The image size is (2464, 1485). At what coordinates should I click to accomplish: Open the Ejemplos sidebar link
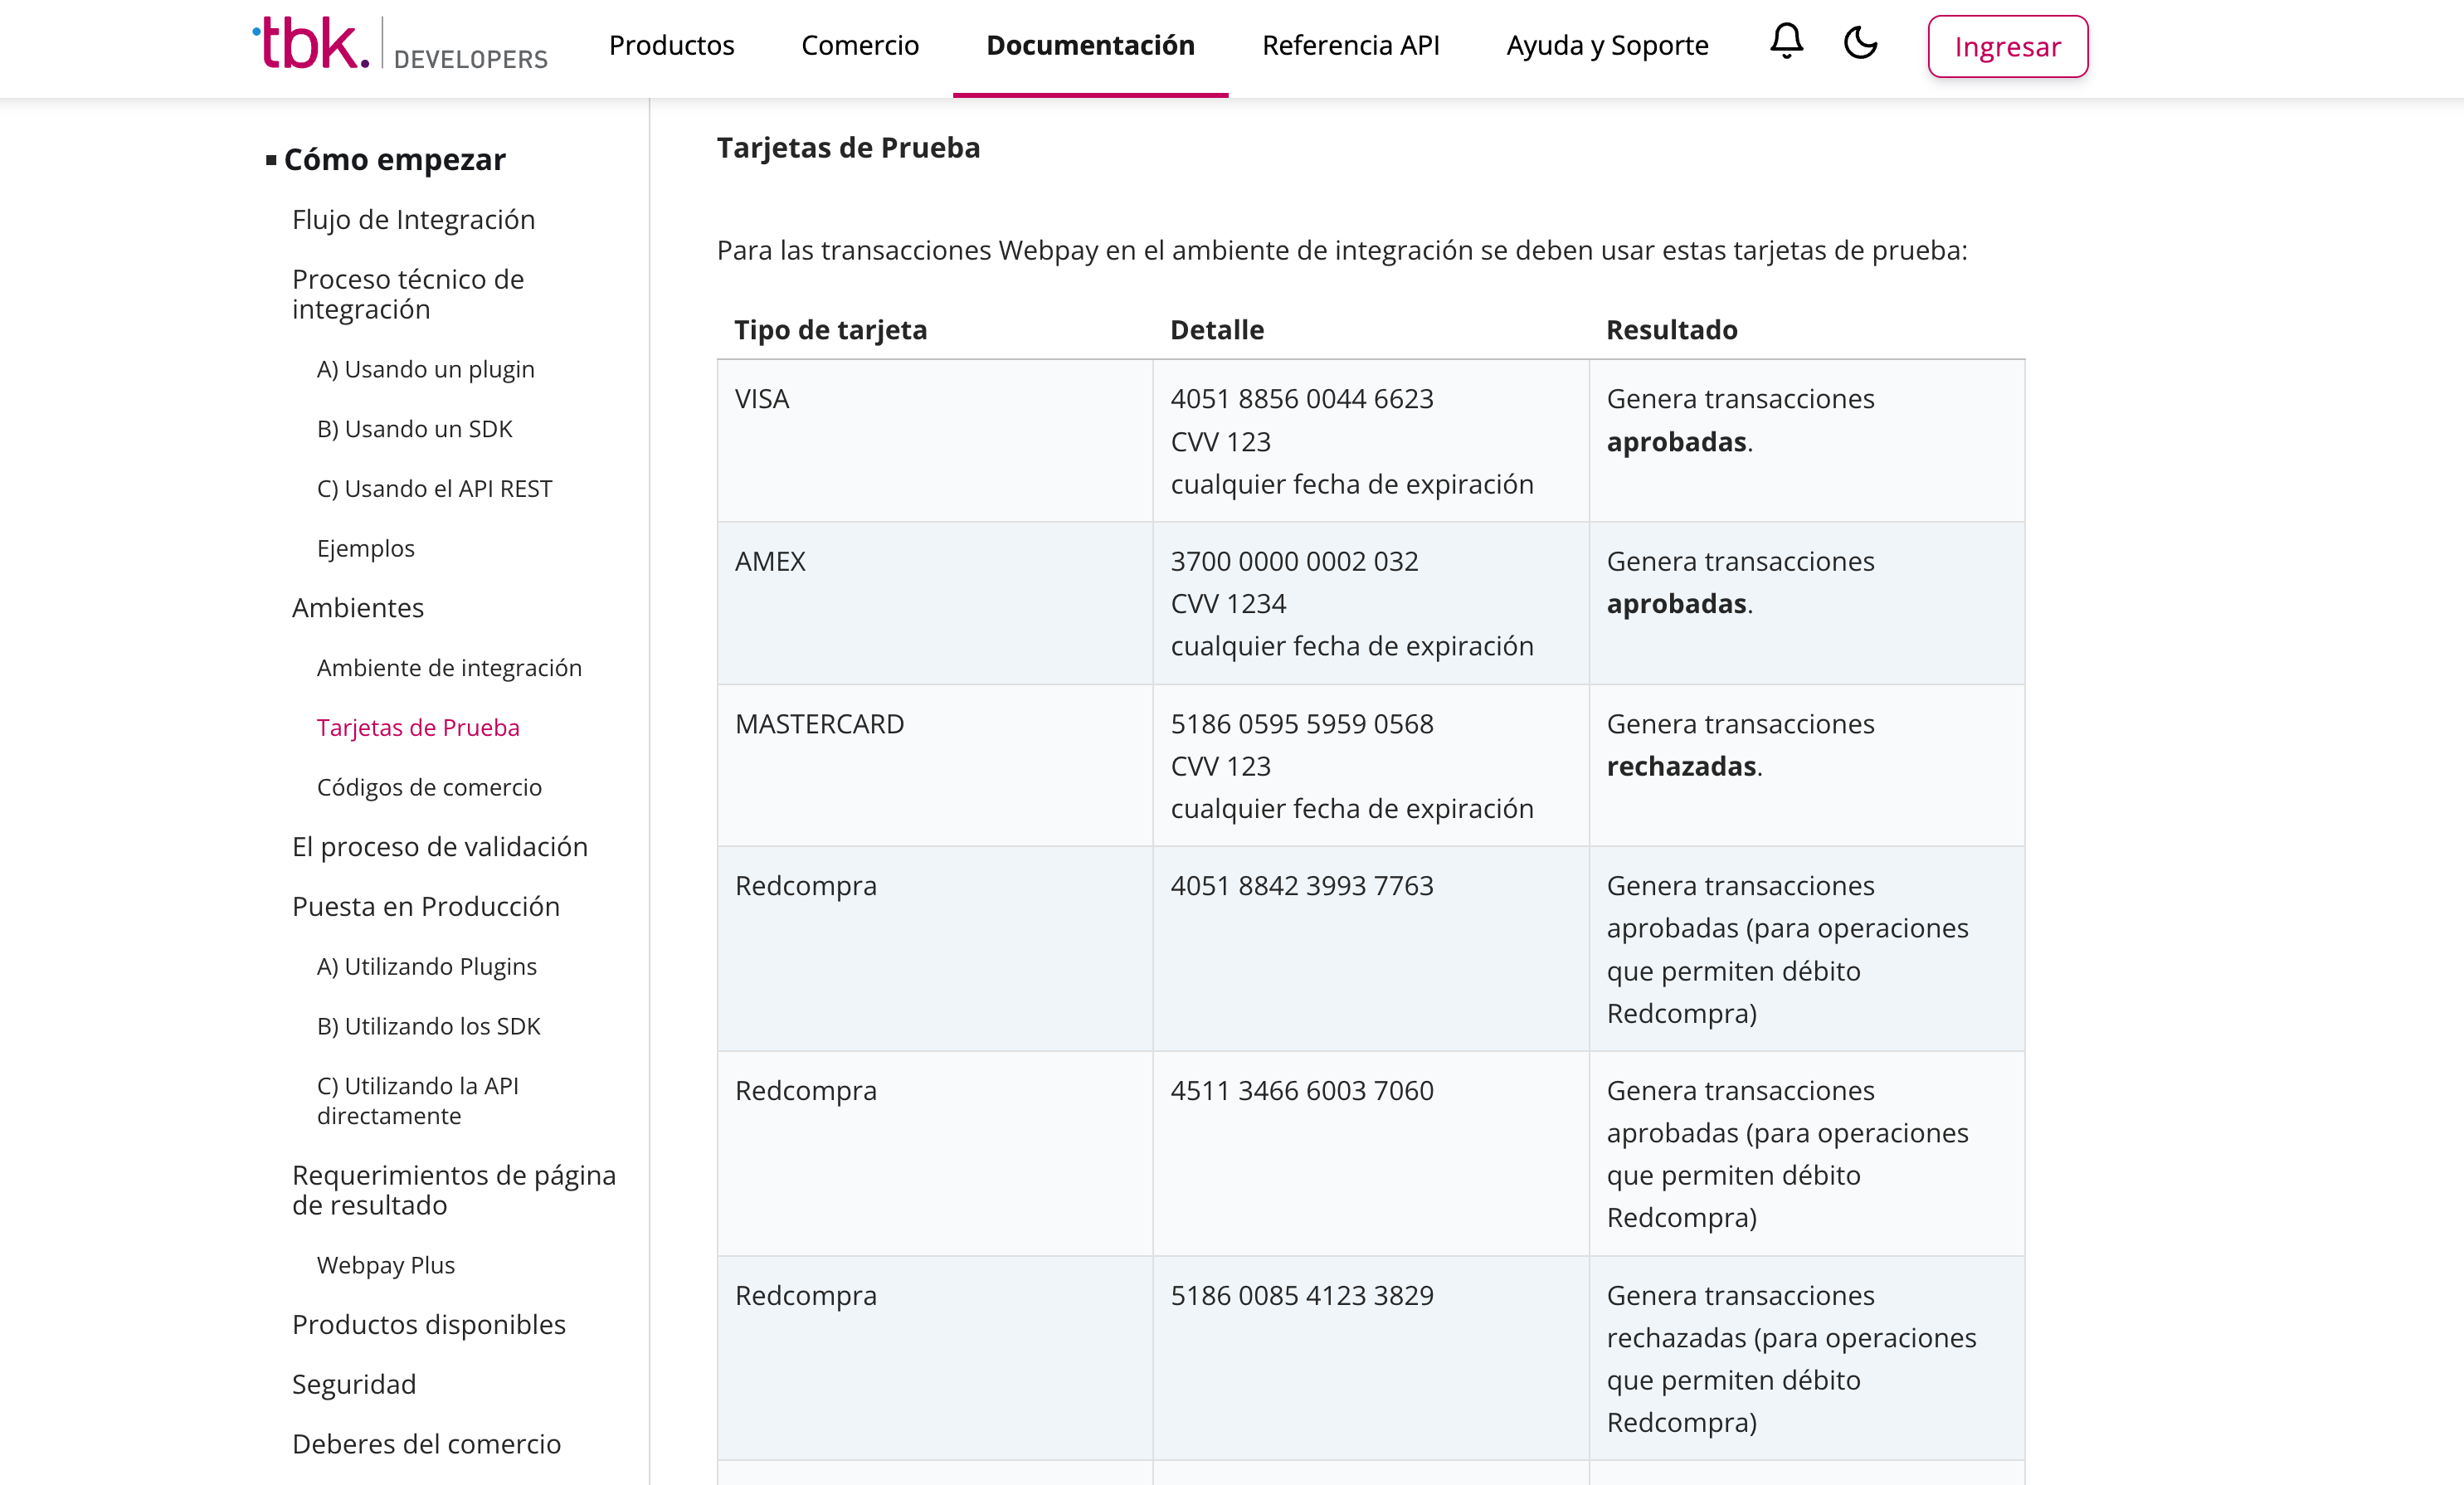coord(365,548)
